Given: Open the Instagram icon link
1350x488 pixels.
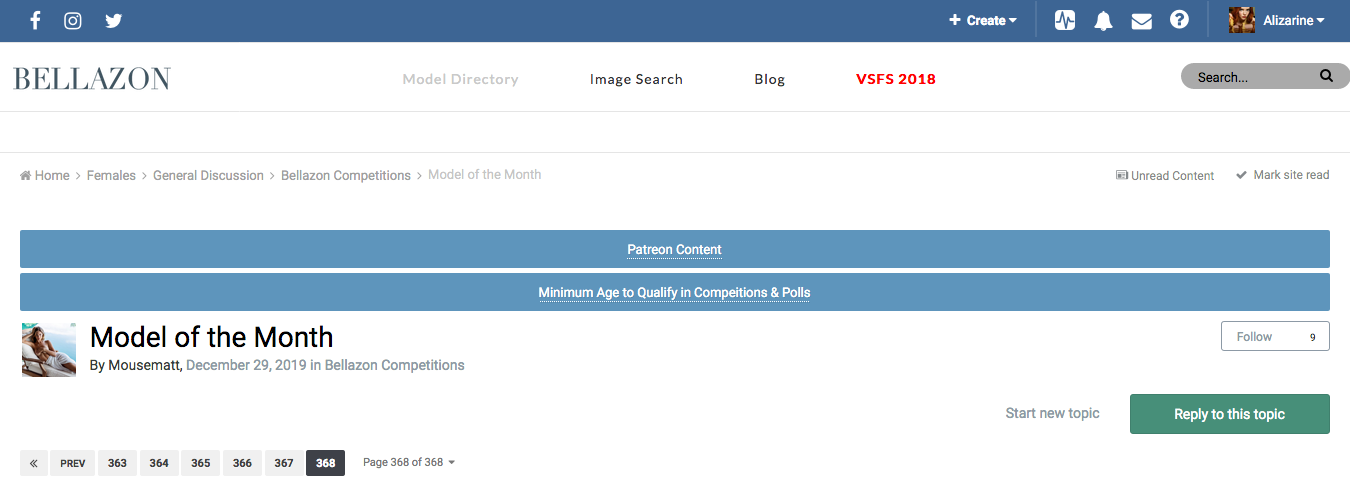Looking at the screenshot, I should tap(73, 20).
